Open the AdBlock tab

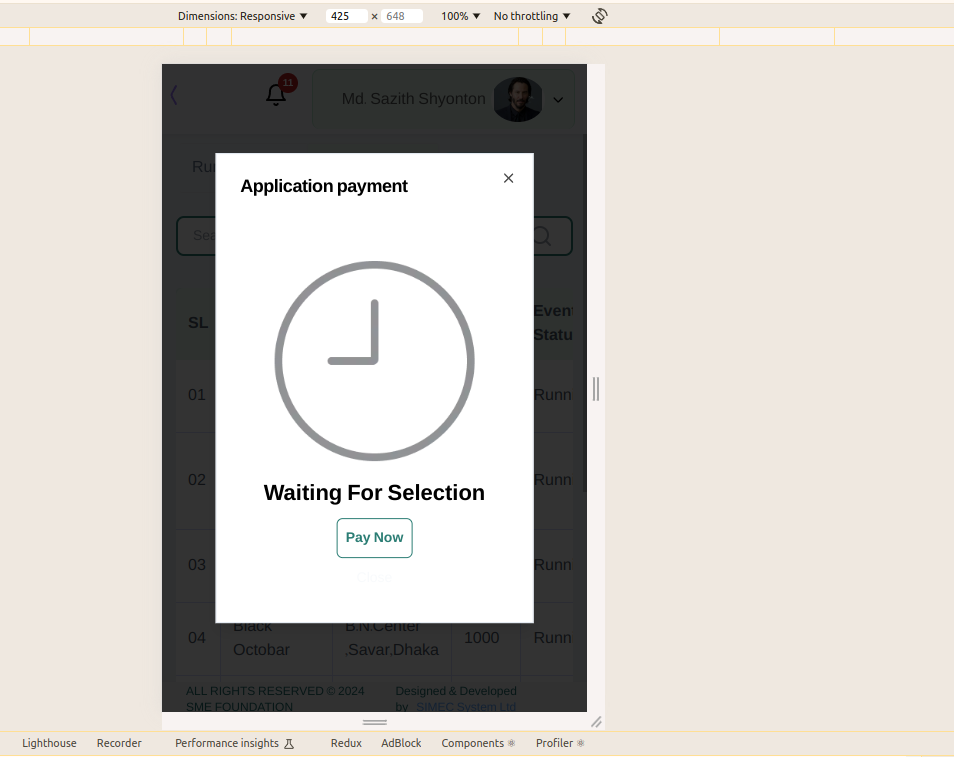click(x=402, y=743)
